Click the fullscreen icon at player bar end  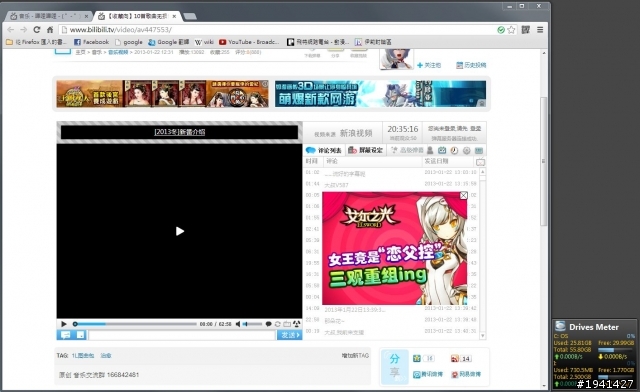pos(297,324)
